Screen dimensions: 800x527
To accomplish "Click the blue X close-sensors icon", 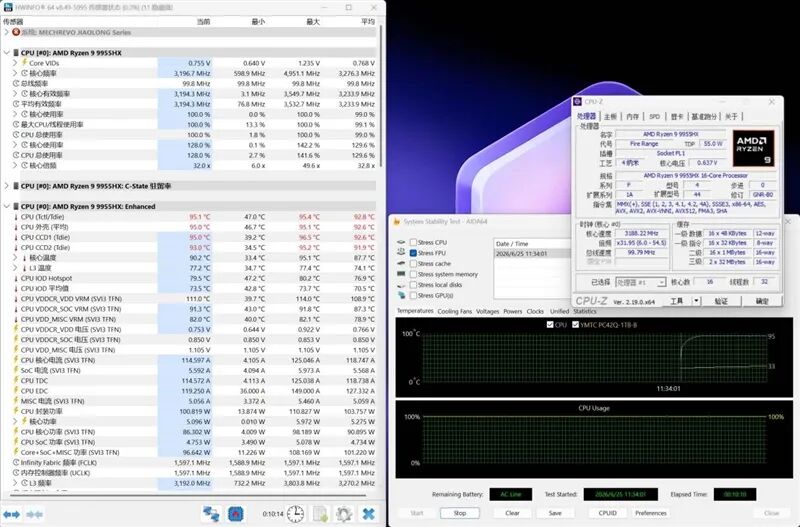I will point(368,514).
